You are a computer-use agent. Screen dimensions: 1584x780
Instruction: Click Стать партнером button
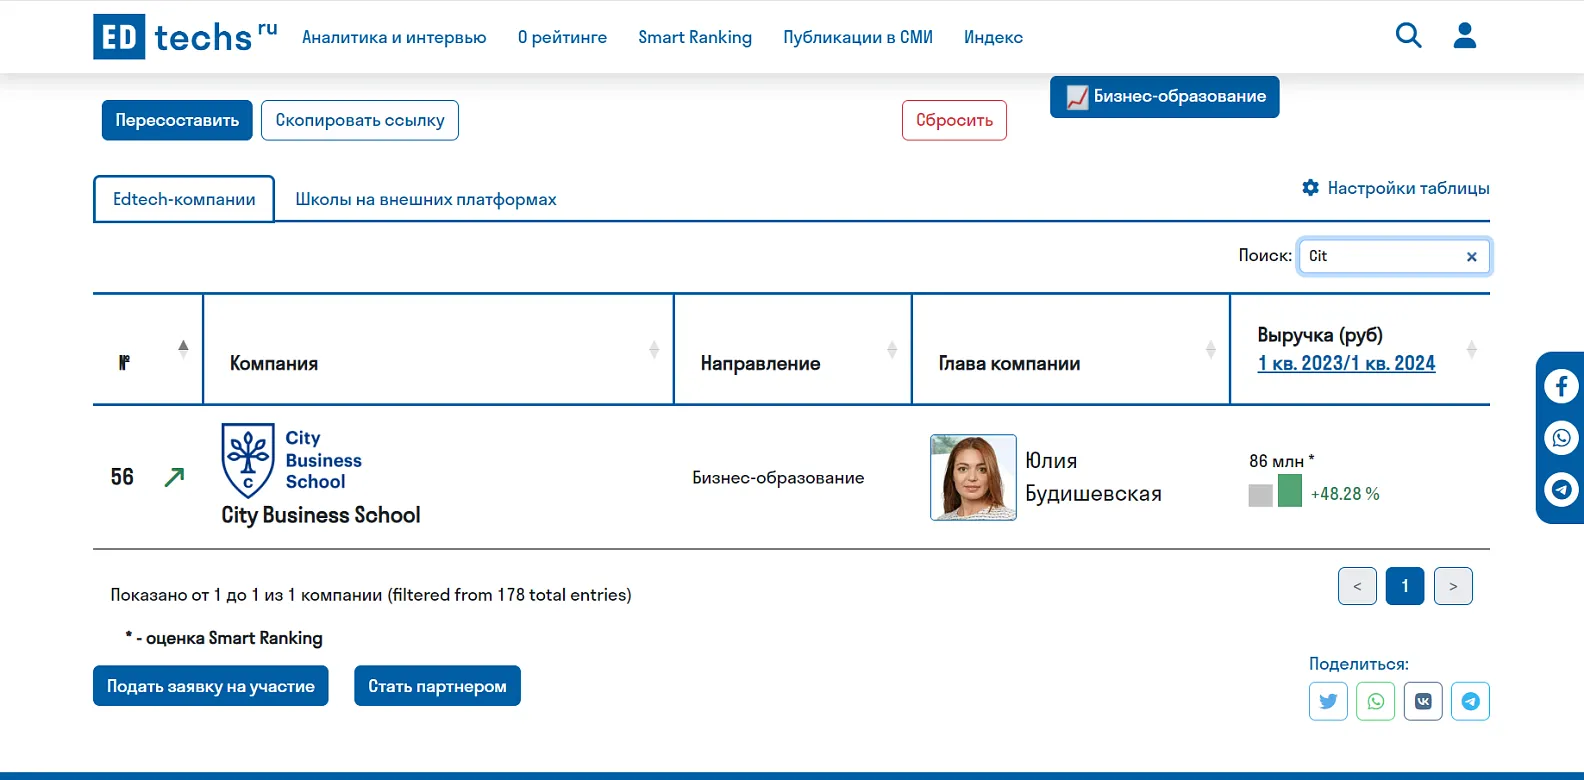437,686
